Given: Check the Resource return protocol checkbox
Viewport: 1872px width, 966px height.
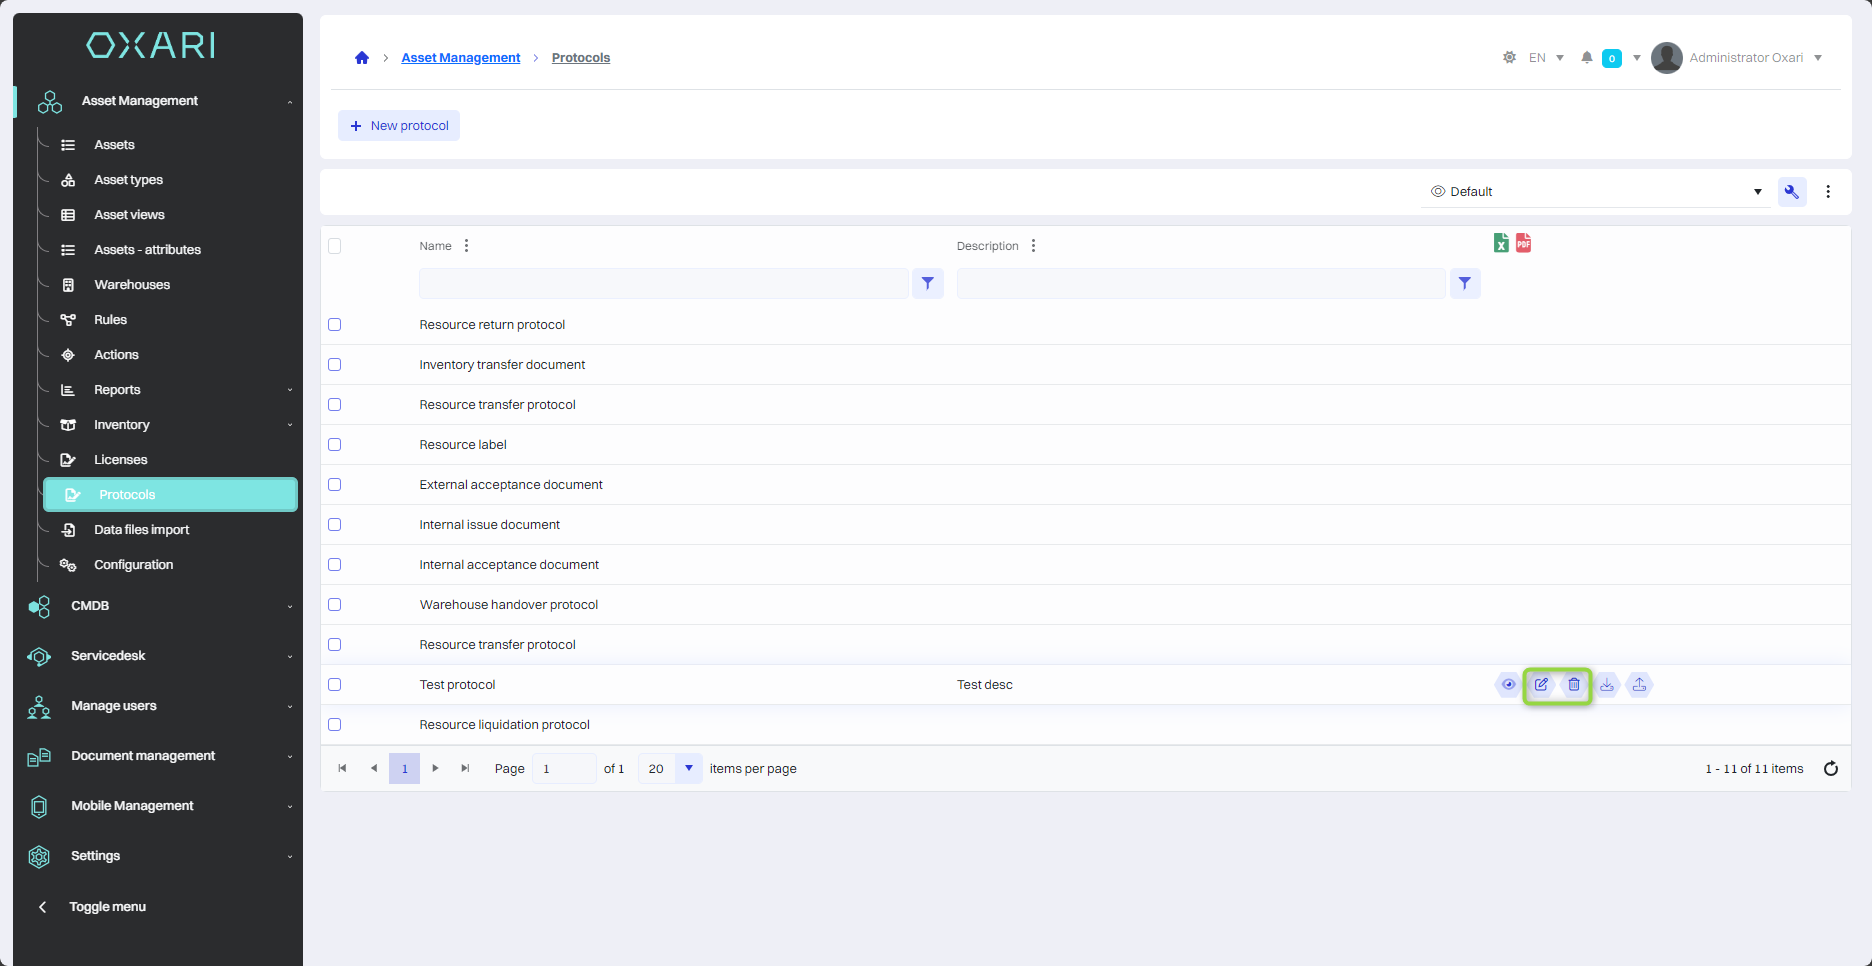Looking at the screenshot, I should [x=335, y=325].
